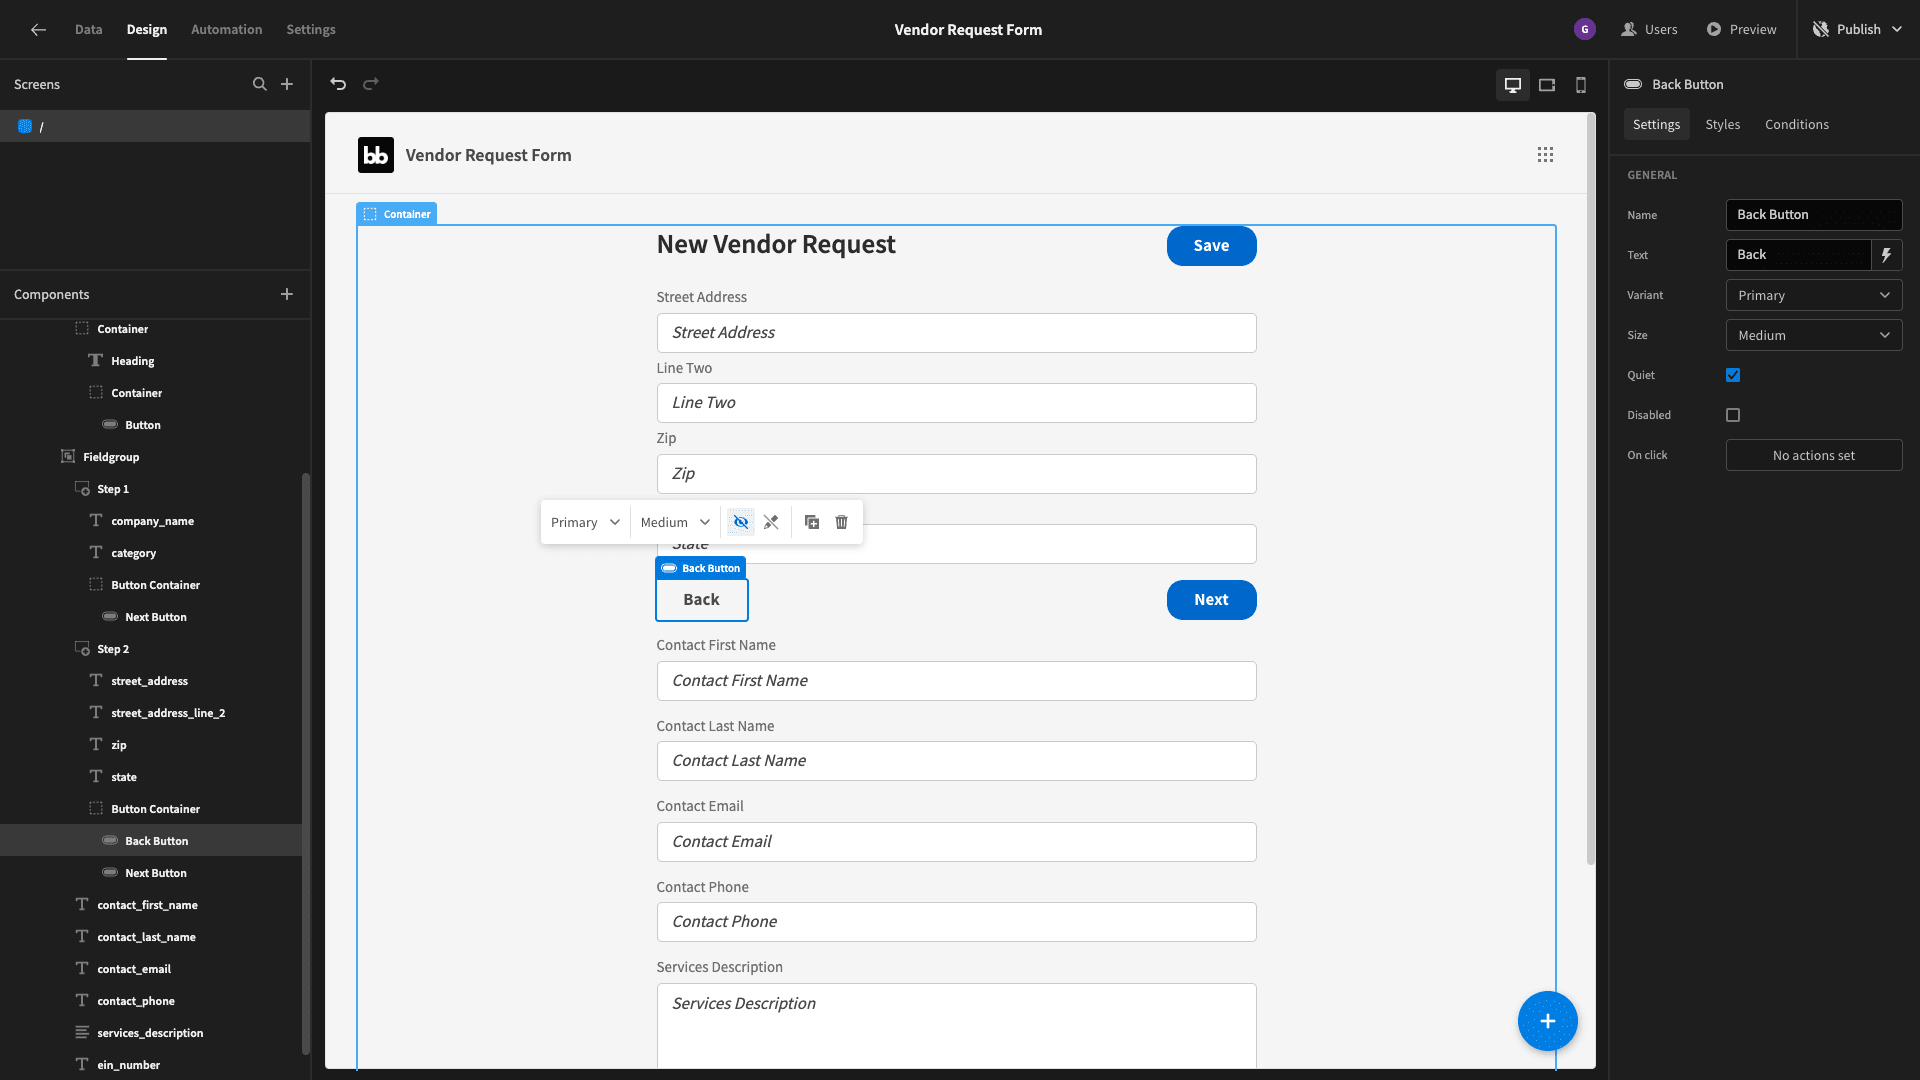Click the Container label tag on canvas
This screenshot has height=1080, width=1920.
(397, 214)
